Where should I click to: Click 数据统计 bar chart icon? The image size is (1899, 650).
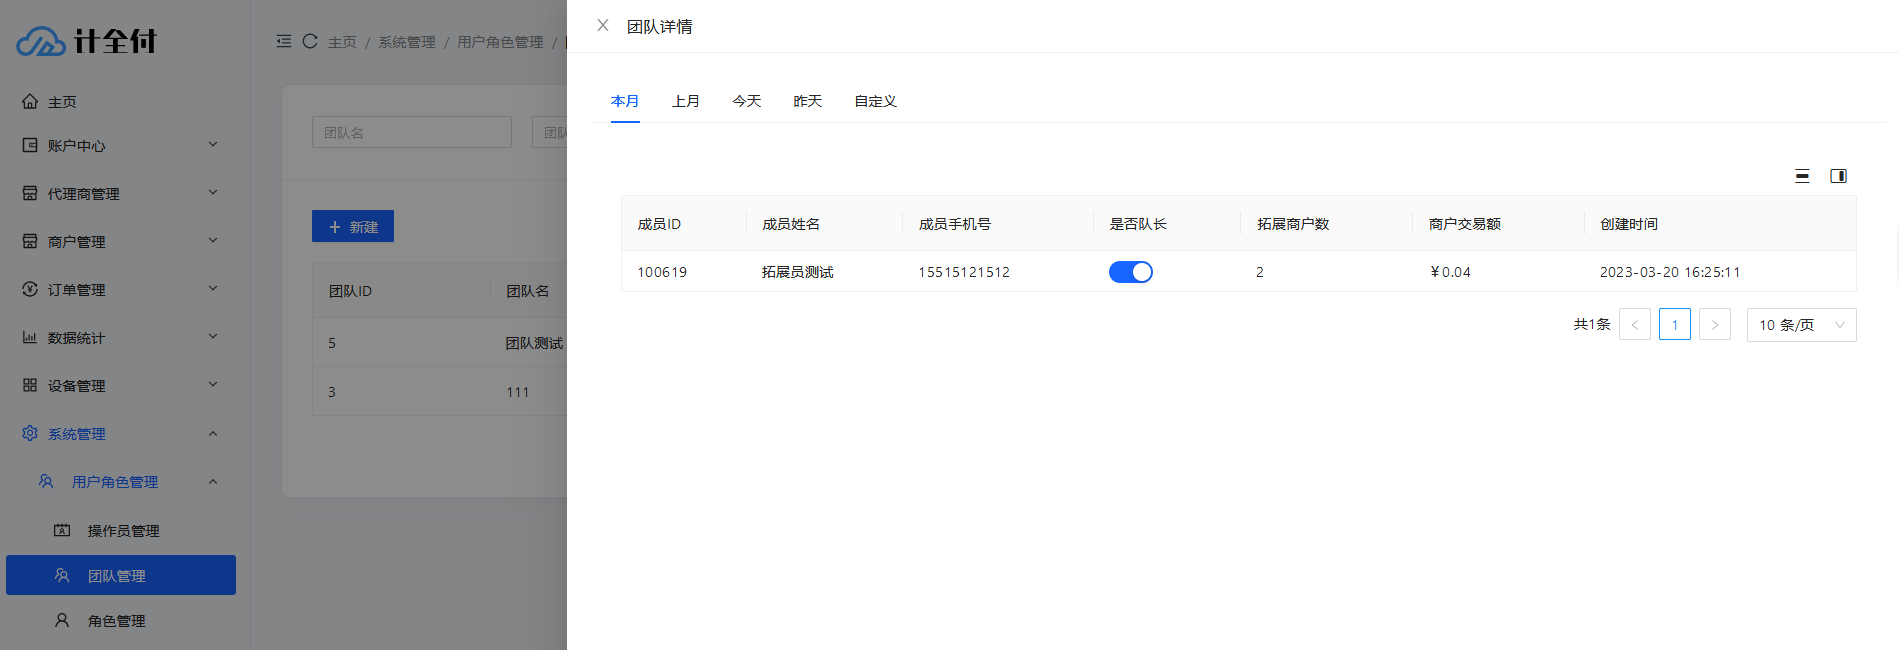click(x=30, y=337)
